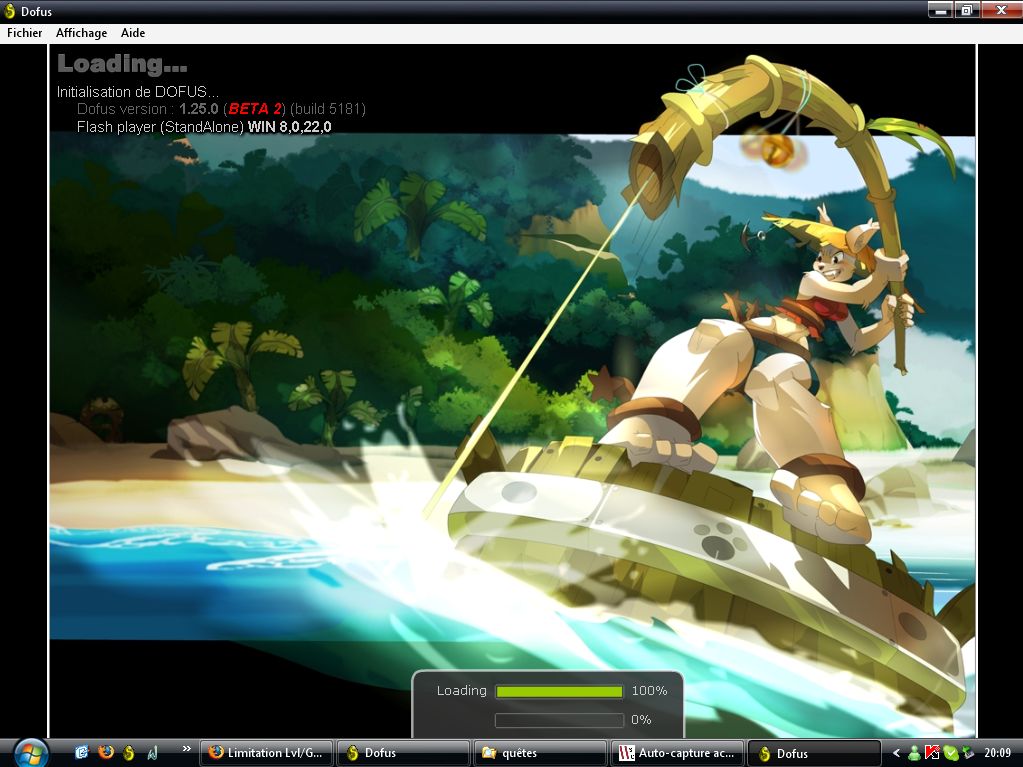Click the "Dofus version : 1.25.0" line

coord(221,109)
